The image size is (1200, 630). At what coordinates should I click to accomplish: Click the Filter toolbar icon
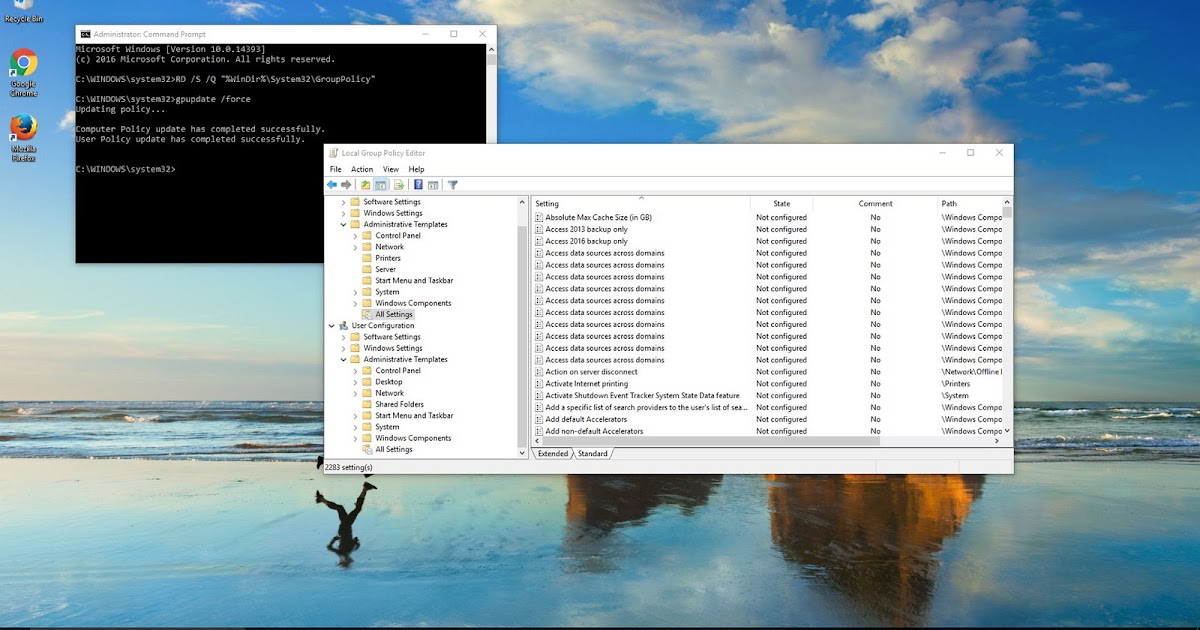pyautogui.click(x=452, y=184)
